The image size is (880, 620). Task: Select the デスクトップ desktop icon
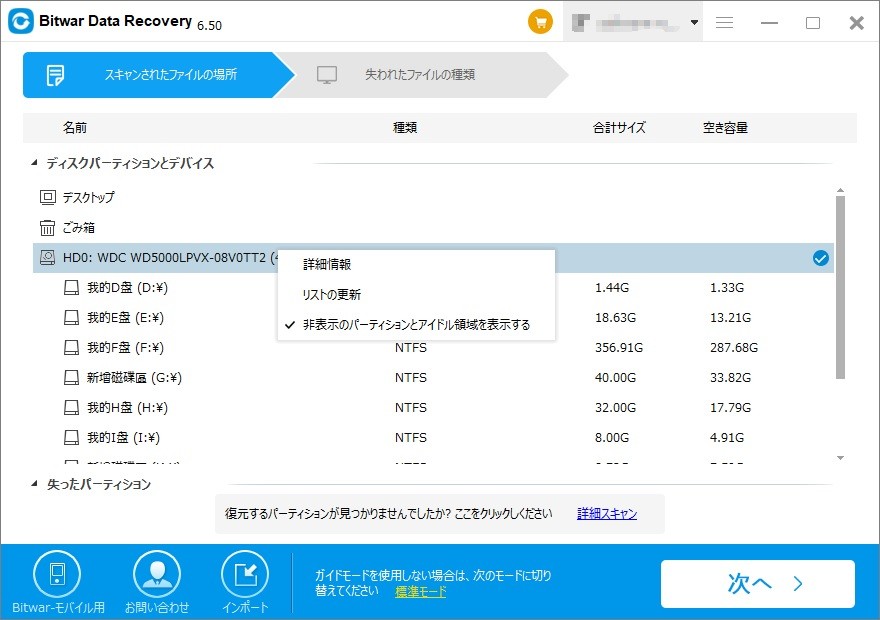pyautogui.click(x=48, y=198)
